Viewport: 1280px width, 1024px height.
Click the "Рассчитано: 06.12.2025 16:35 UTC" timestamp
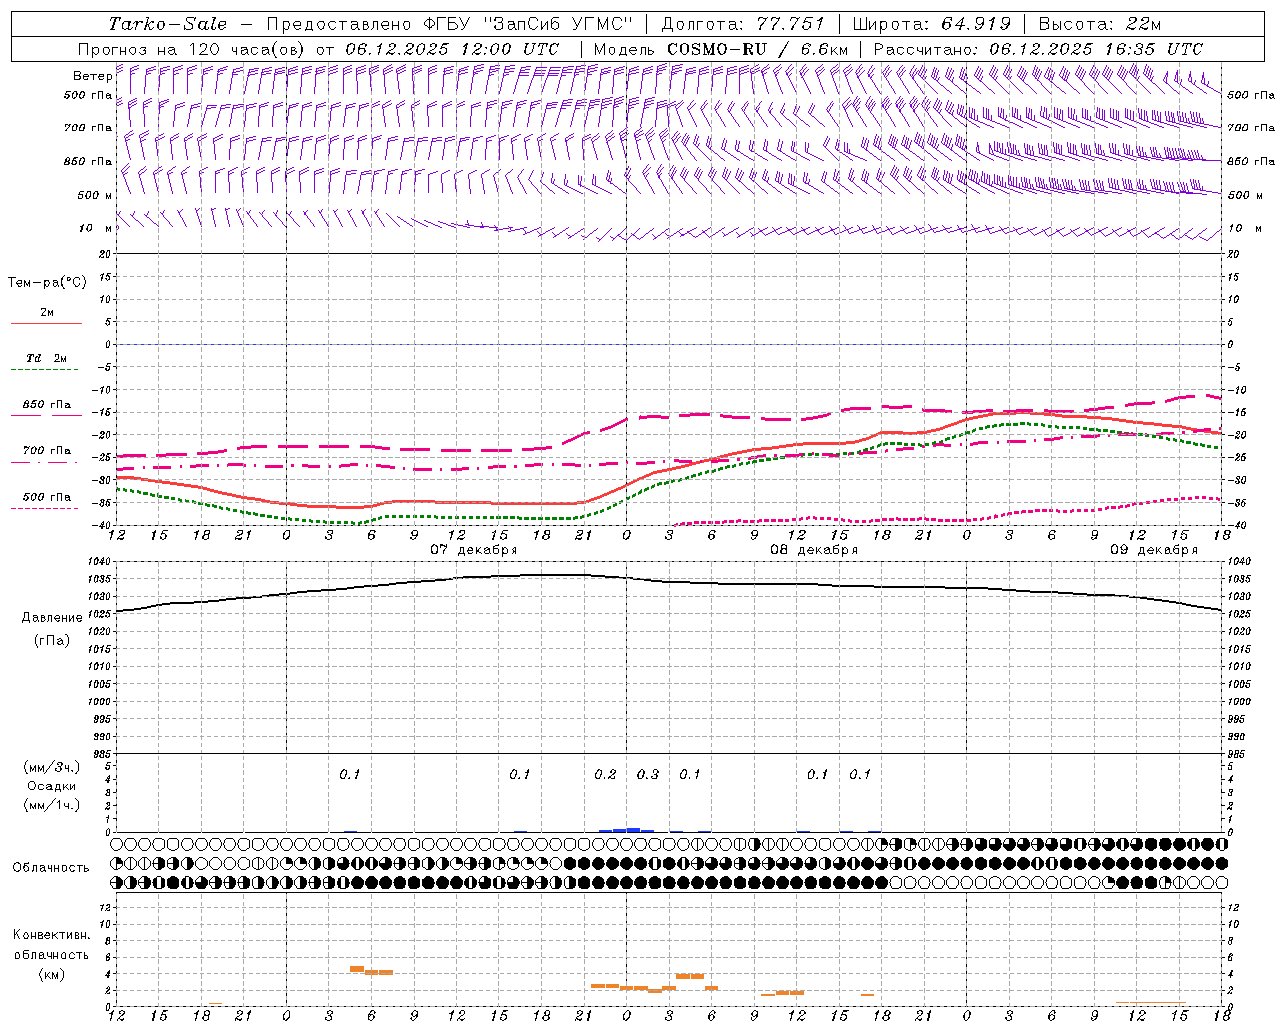coord(1038,49)
